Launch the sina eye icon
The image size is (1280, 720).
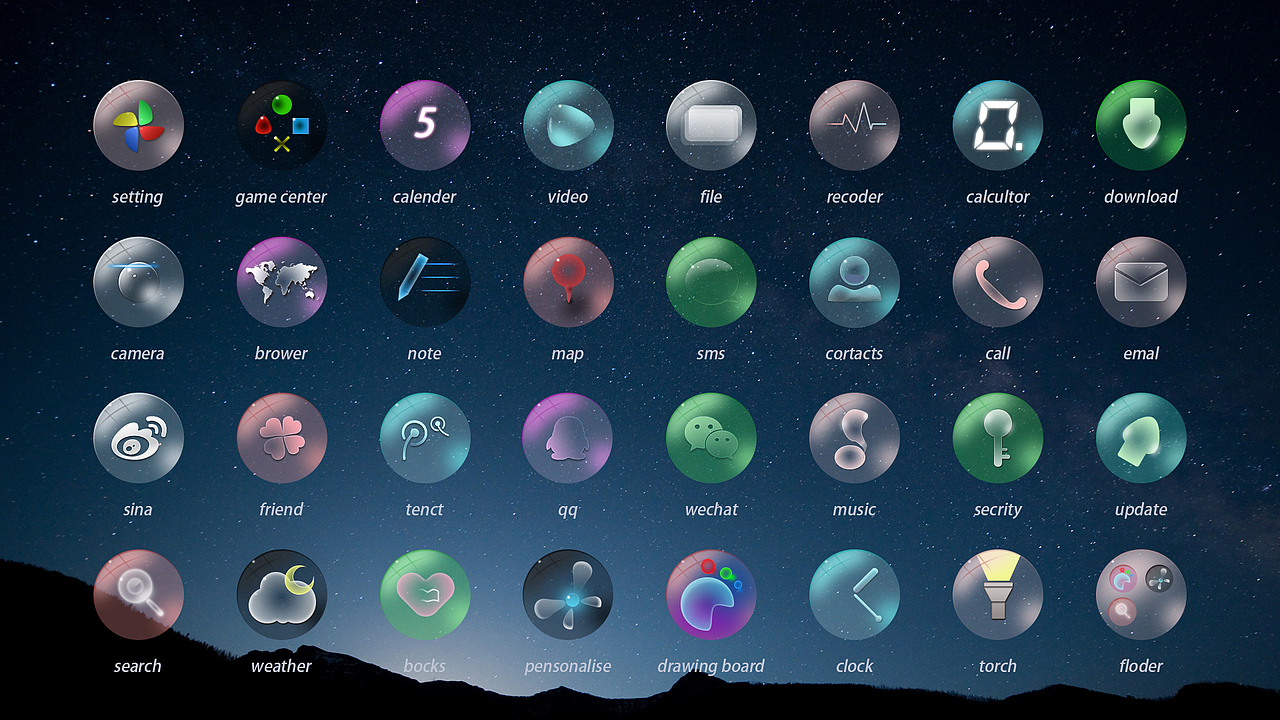click(138, 438)
